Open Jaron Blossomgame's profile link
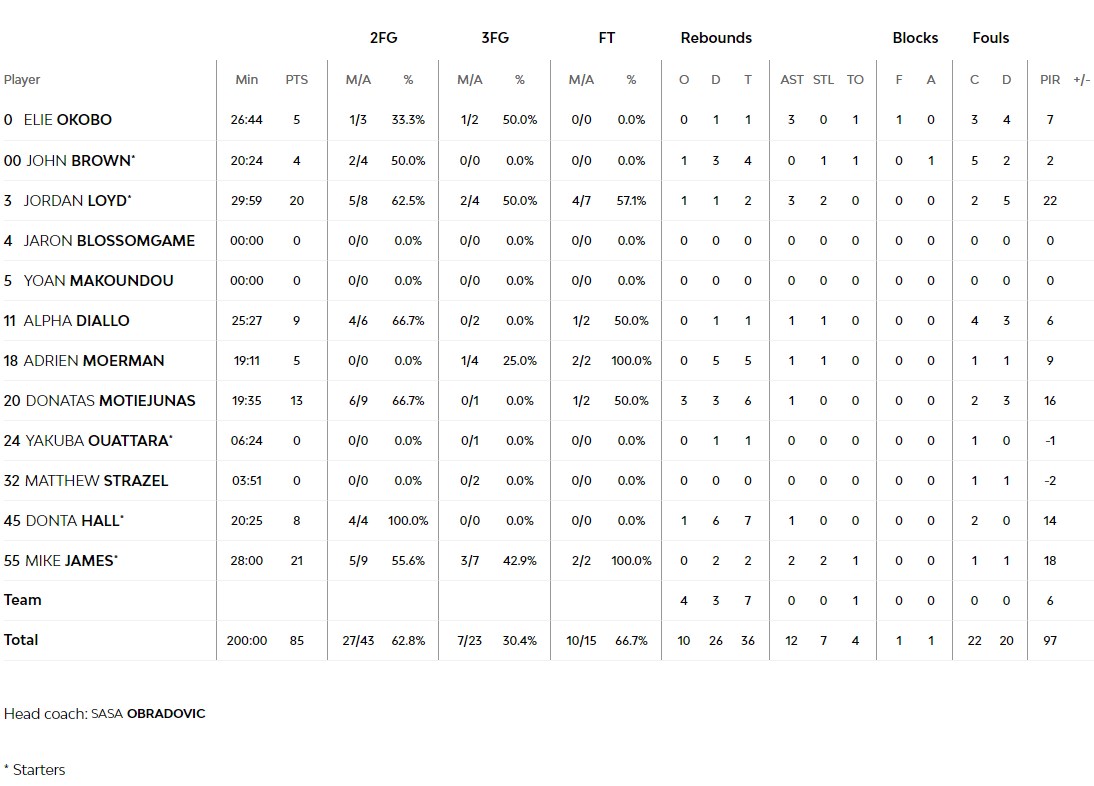Image resolution: width=1094 pixels, height=786 pixels. tap(109, 240)
